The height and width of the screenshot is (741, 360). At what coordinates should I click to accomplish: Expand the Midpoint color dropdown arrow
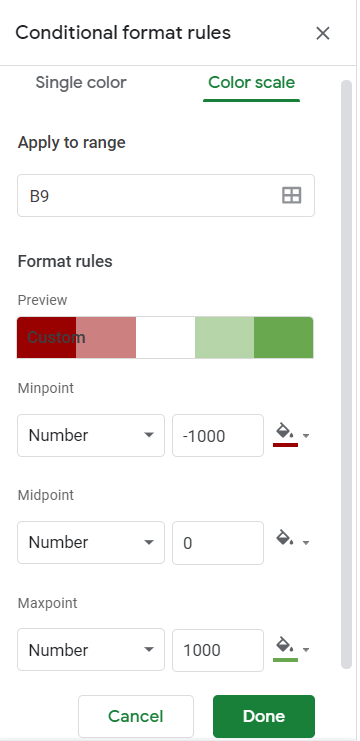pyautogui.click(x=306, y=543)
